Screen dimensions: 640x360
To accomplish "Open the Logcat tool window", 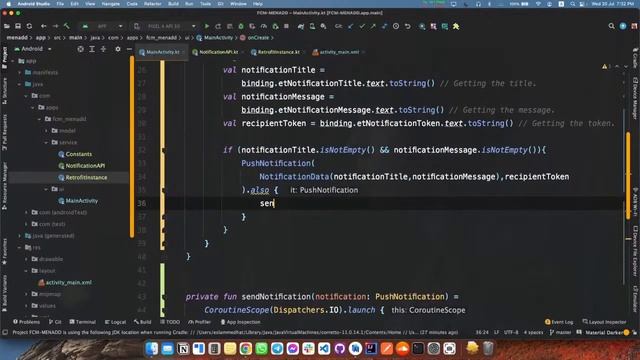I will click(115, 322).
